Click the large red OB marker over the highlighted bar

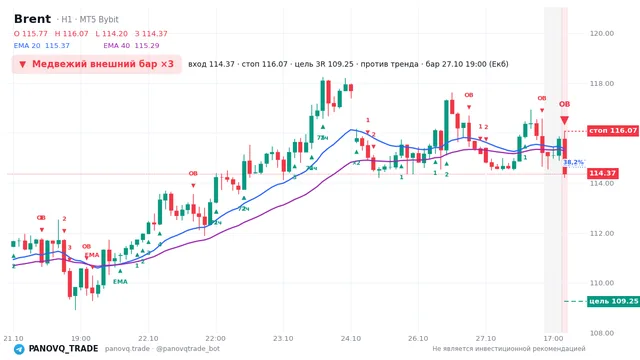(x=564, y=104)
